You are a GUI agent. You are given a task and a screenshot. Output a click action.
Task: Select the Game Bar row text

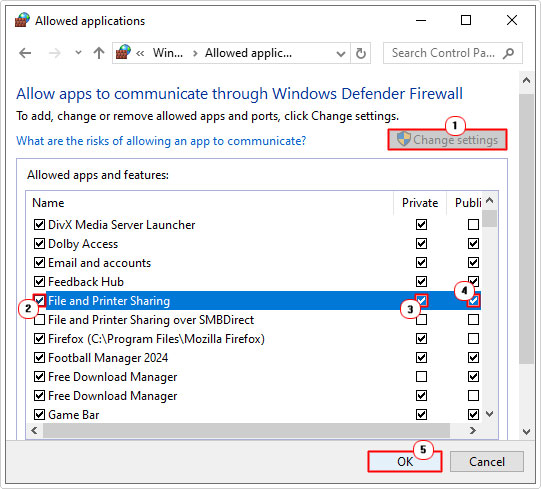(74, 415)
